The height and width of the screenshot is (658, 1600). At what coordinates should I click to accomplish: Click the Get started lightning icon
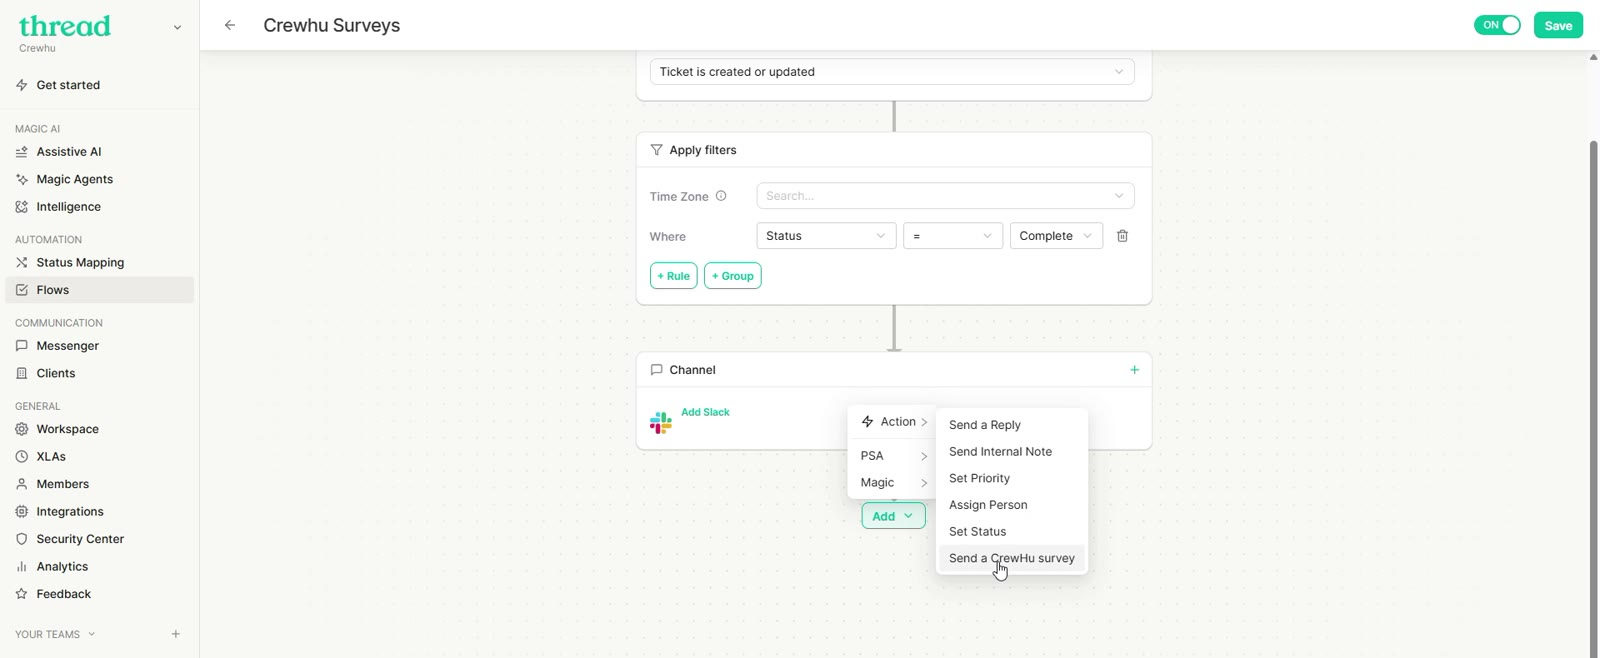[x=22, y=85]
